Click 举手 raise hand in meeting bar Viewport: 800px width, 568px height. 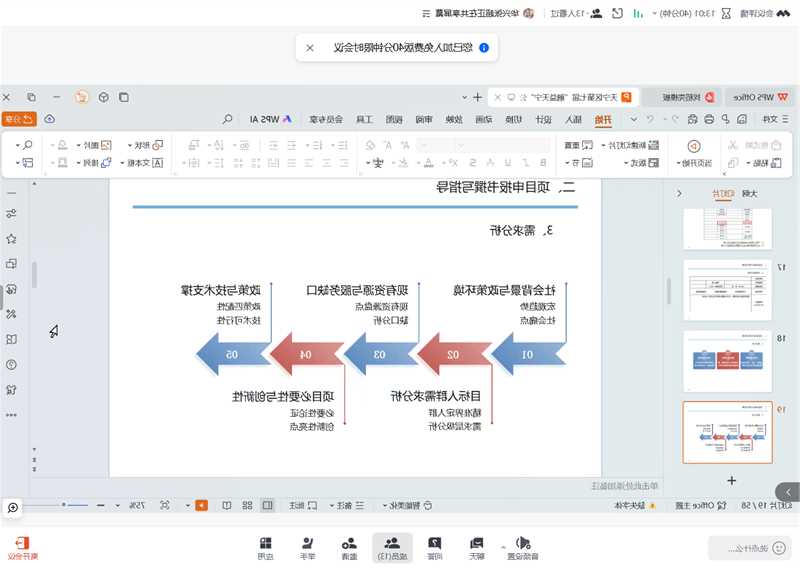307,548
